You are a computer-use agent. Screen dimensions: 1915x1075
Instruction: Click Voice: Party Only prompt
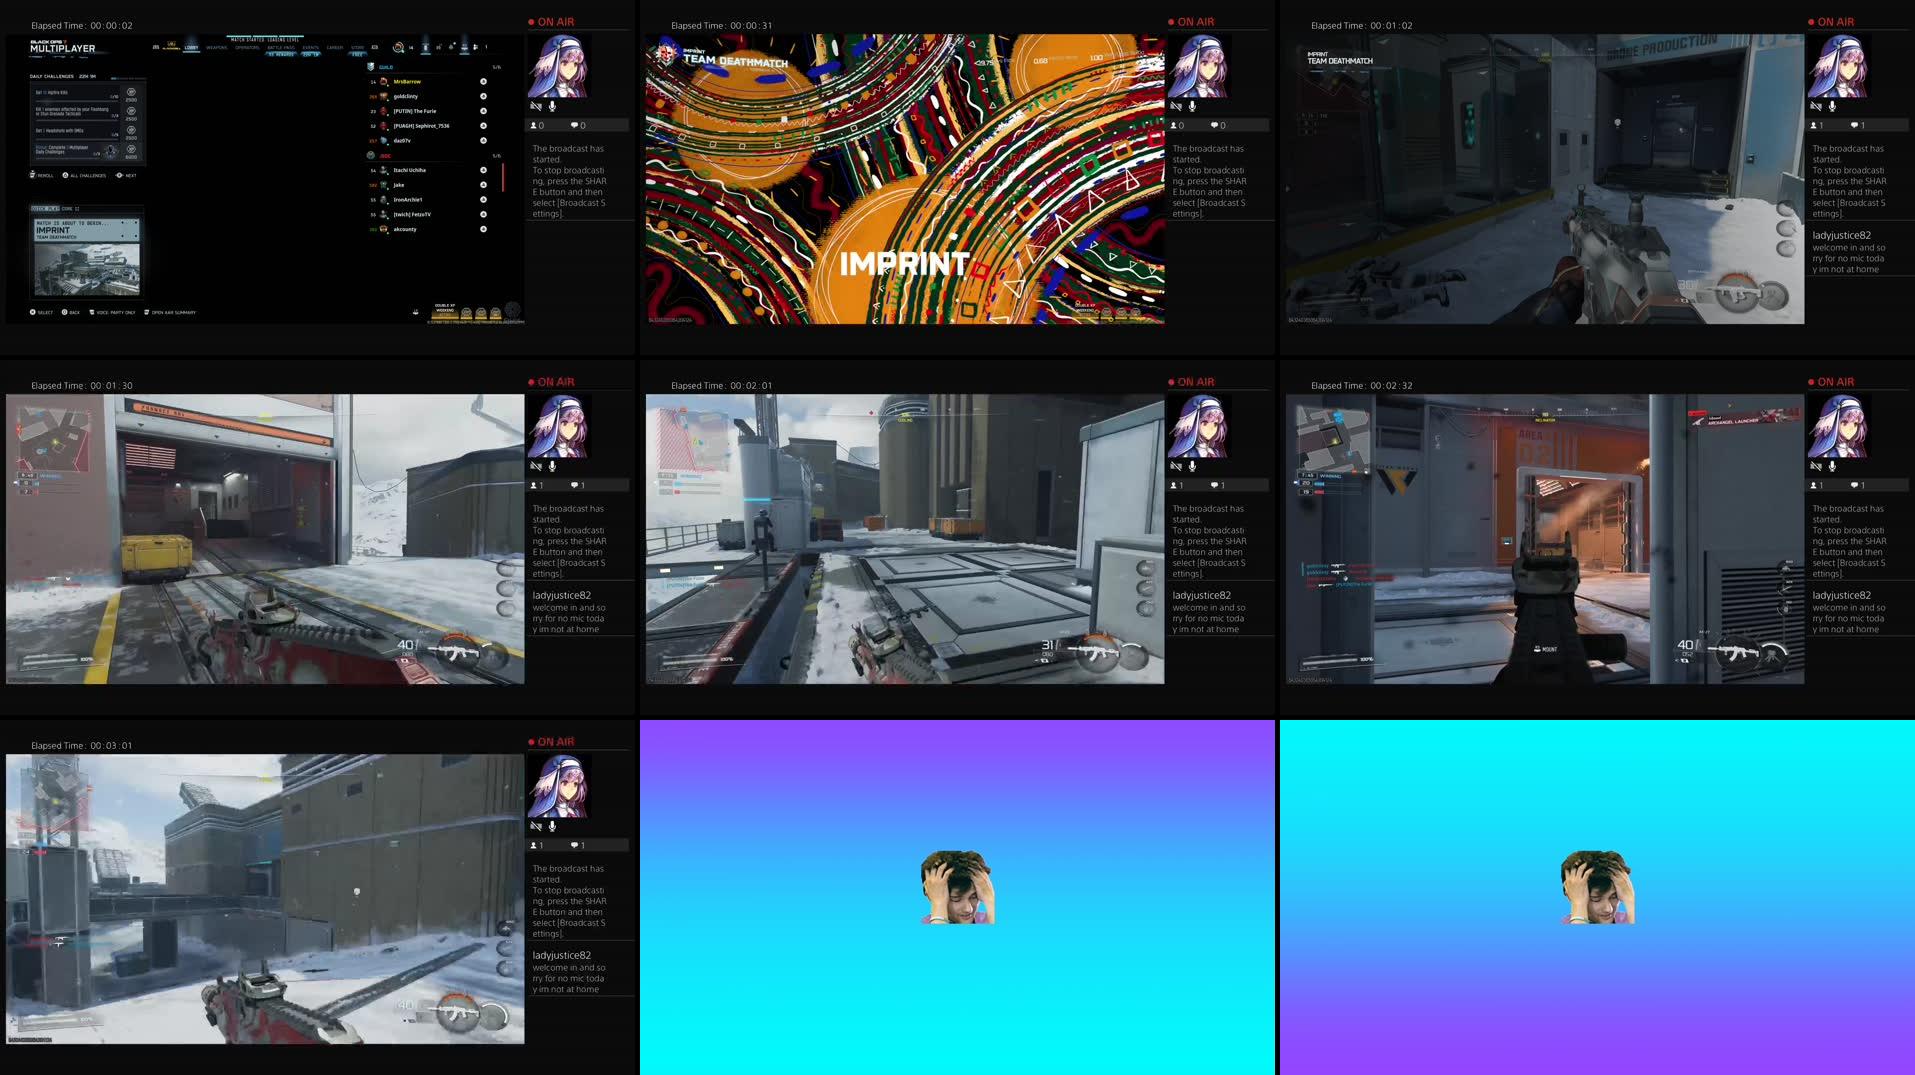point(112,312)
